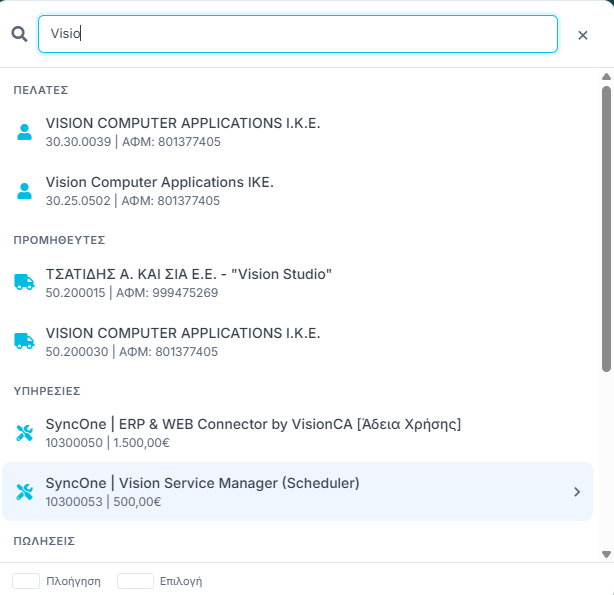614x595 pixels.
Task: Click customer icon for code 30.25.0502
Action: point(24,191)
